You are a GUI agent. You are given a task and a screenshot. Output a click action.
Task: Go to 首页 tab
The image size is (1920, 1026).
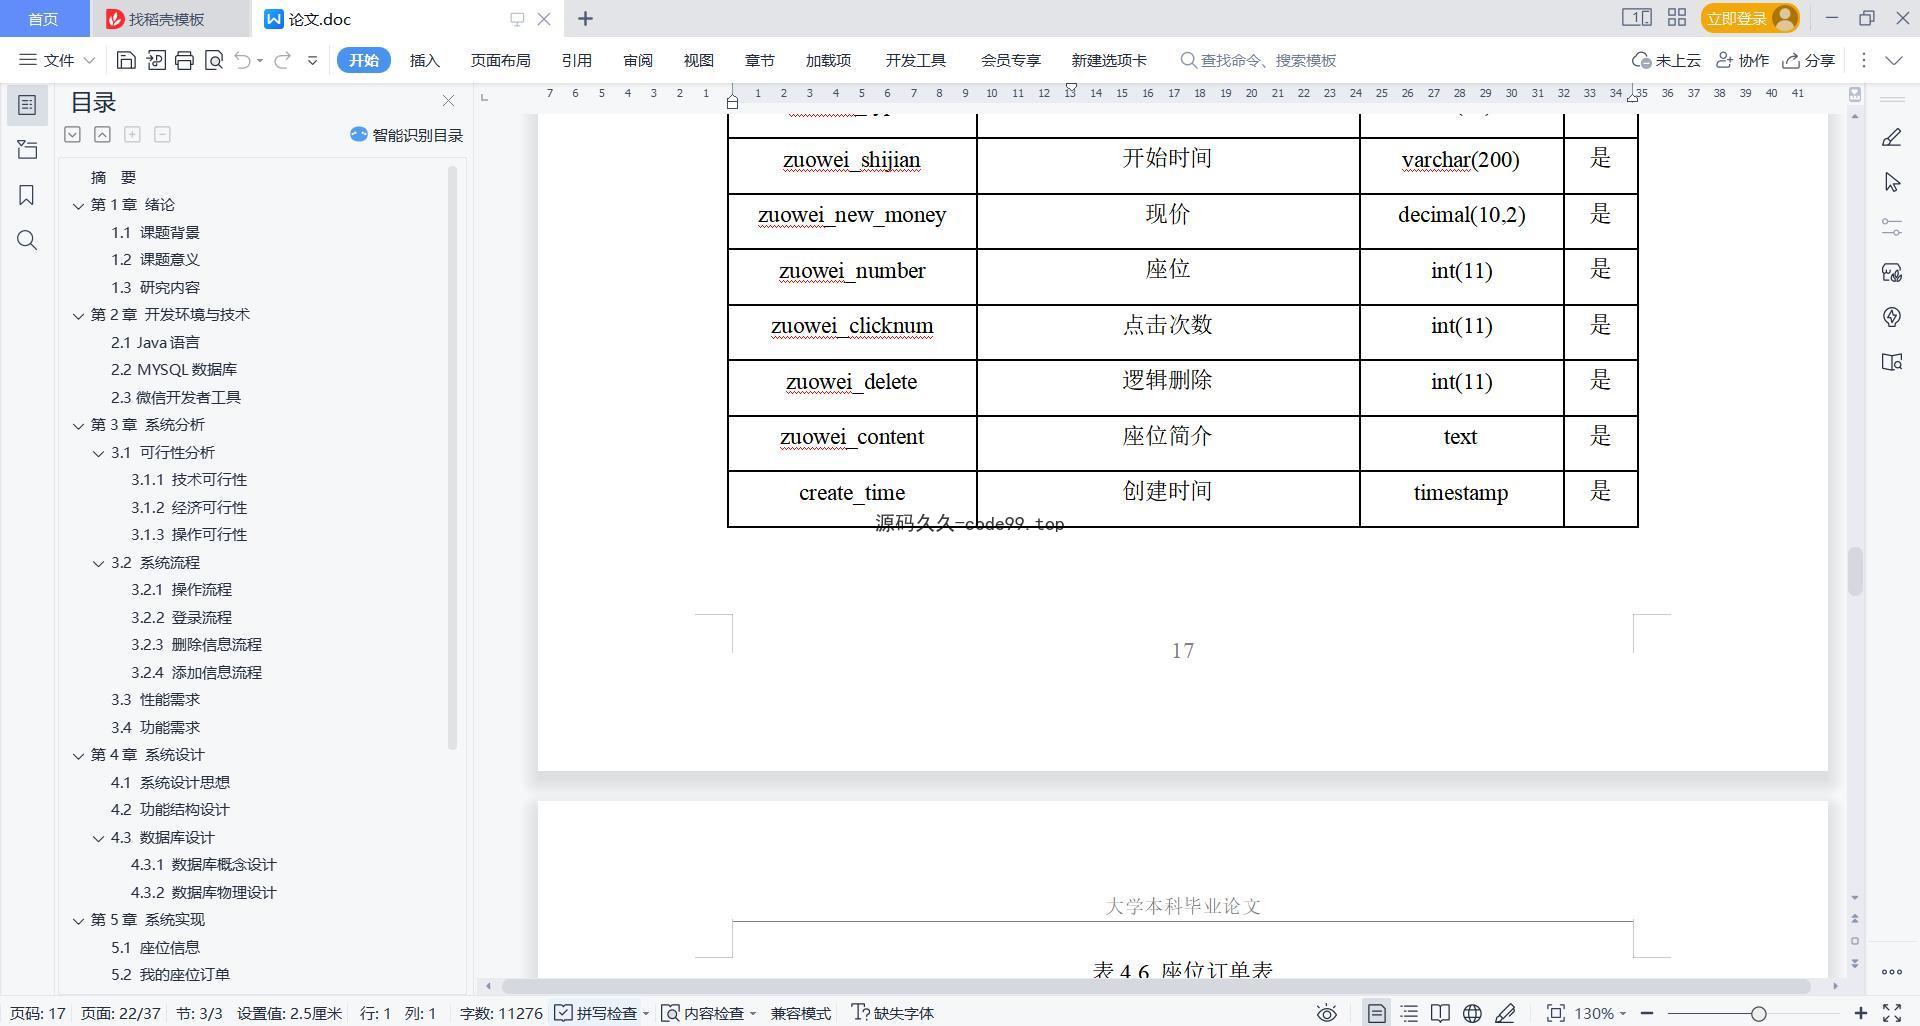tap(43, 19)
